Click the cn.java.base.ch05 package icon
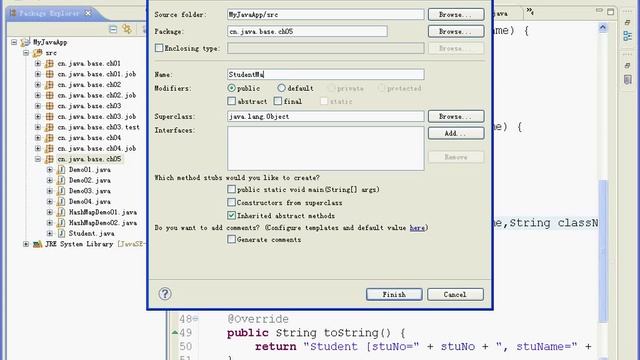 coord(49,159)
